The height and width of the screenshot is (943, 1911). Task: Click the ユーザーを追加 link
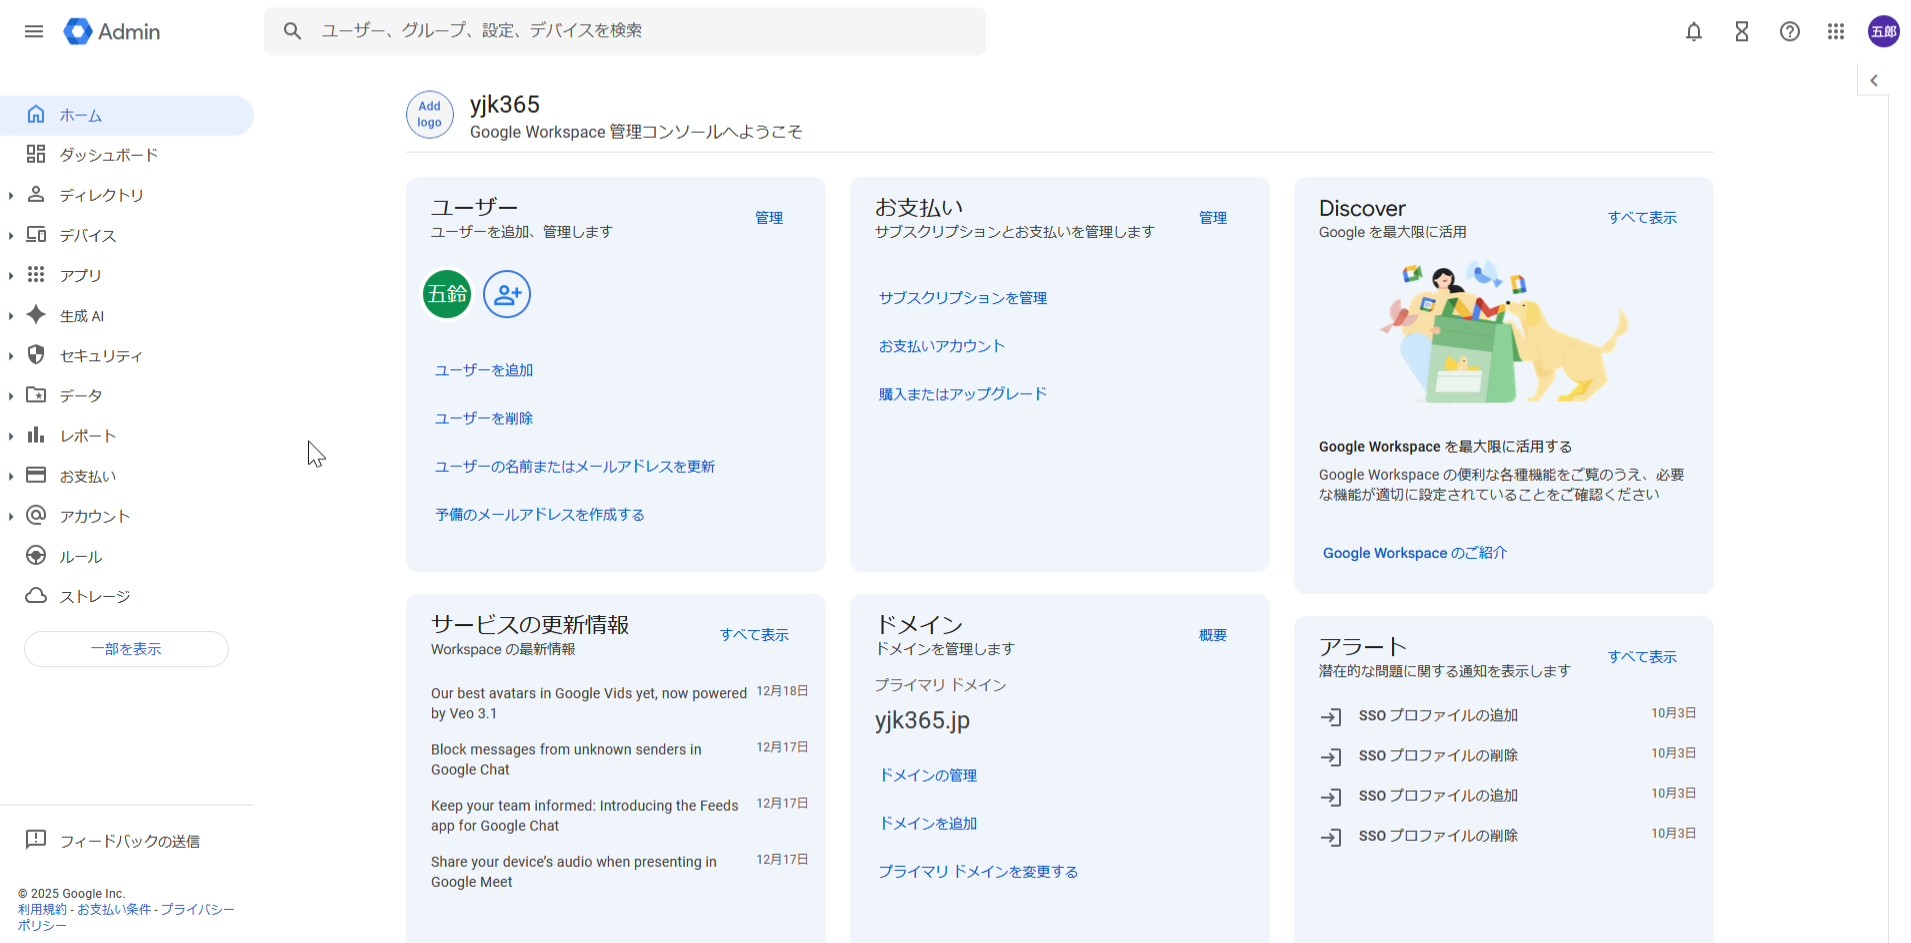pos(484,370)
